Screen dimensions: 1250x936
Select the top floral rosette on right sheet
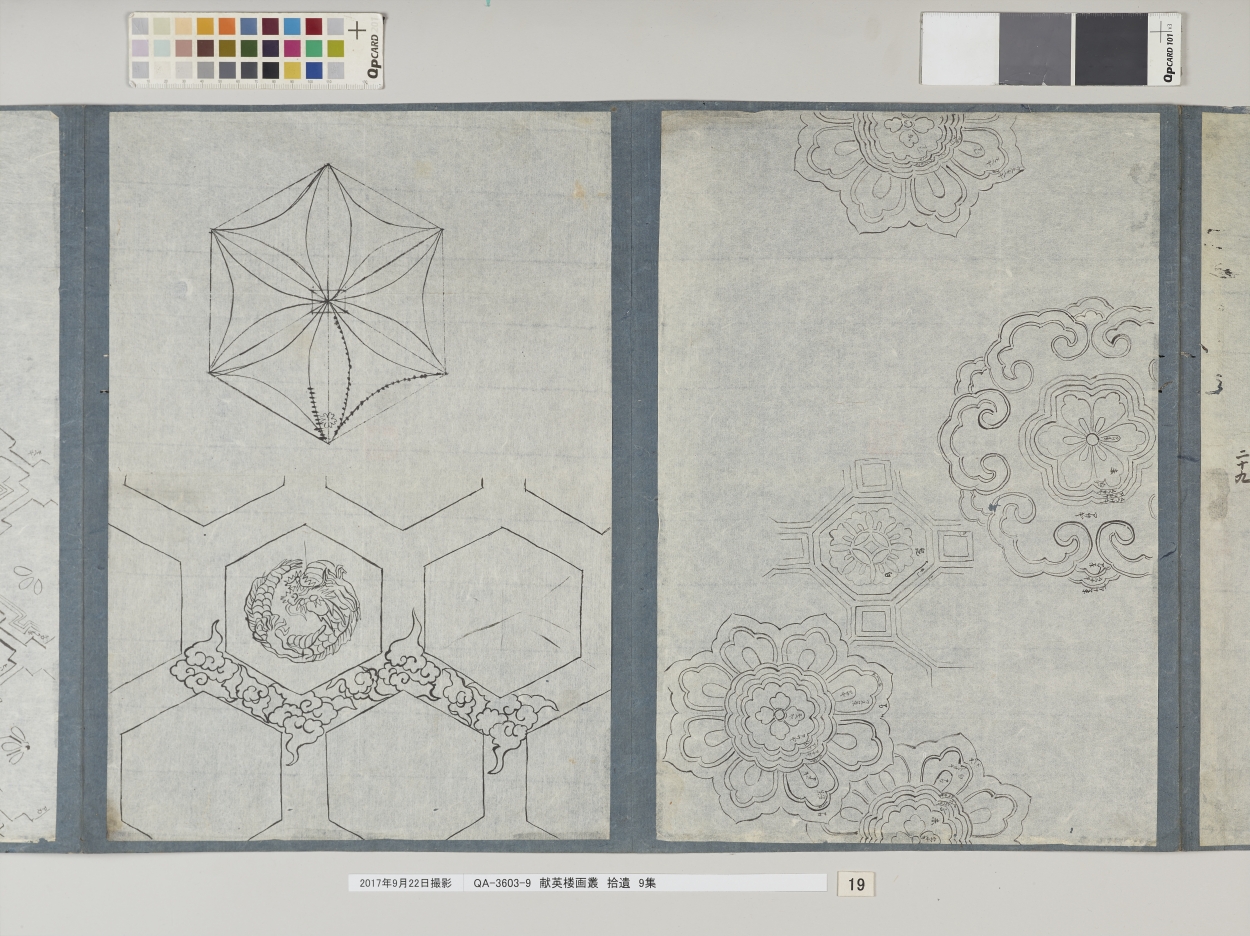tap(908, 172)
